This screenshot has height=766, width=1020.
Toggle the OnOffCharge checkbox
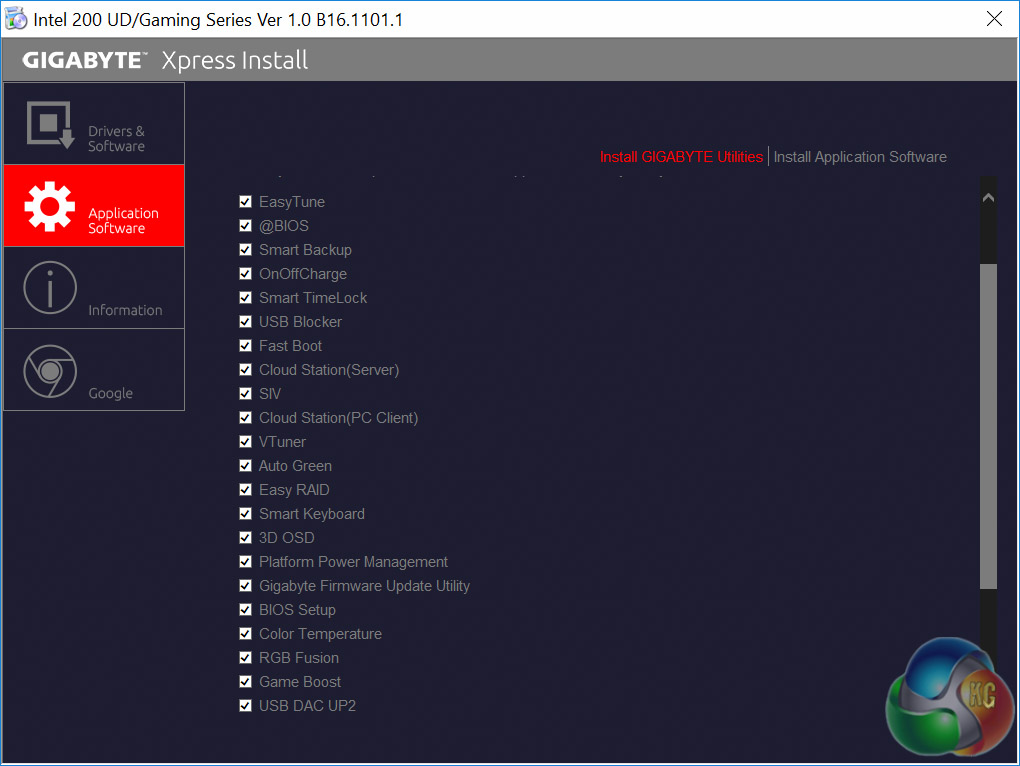point(245,274)
